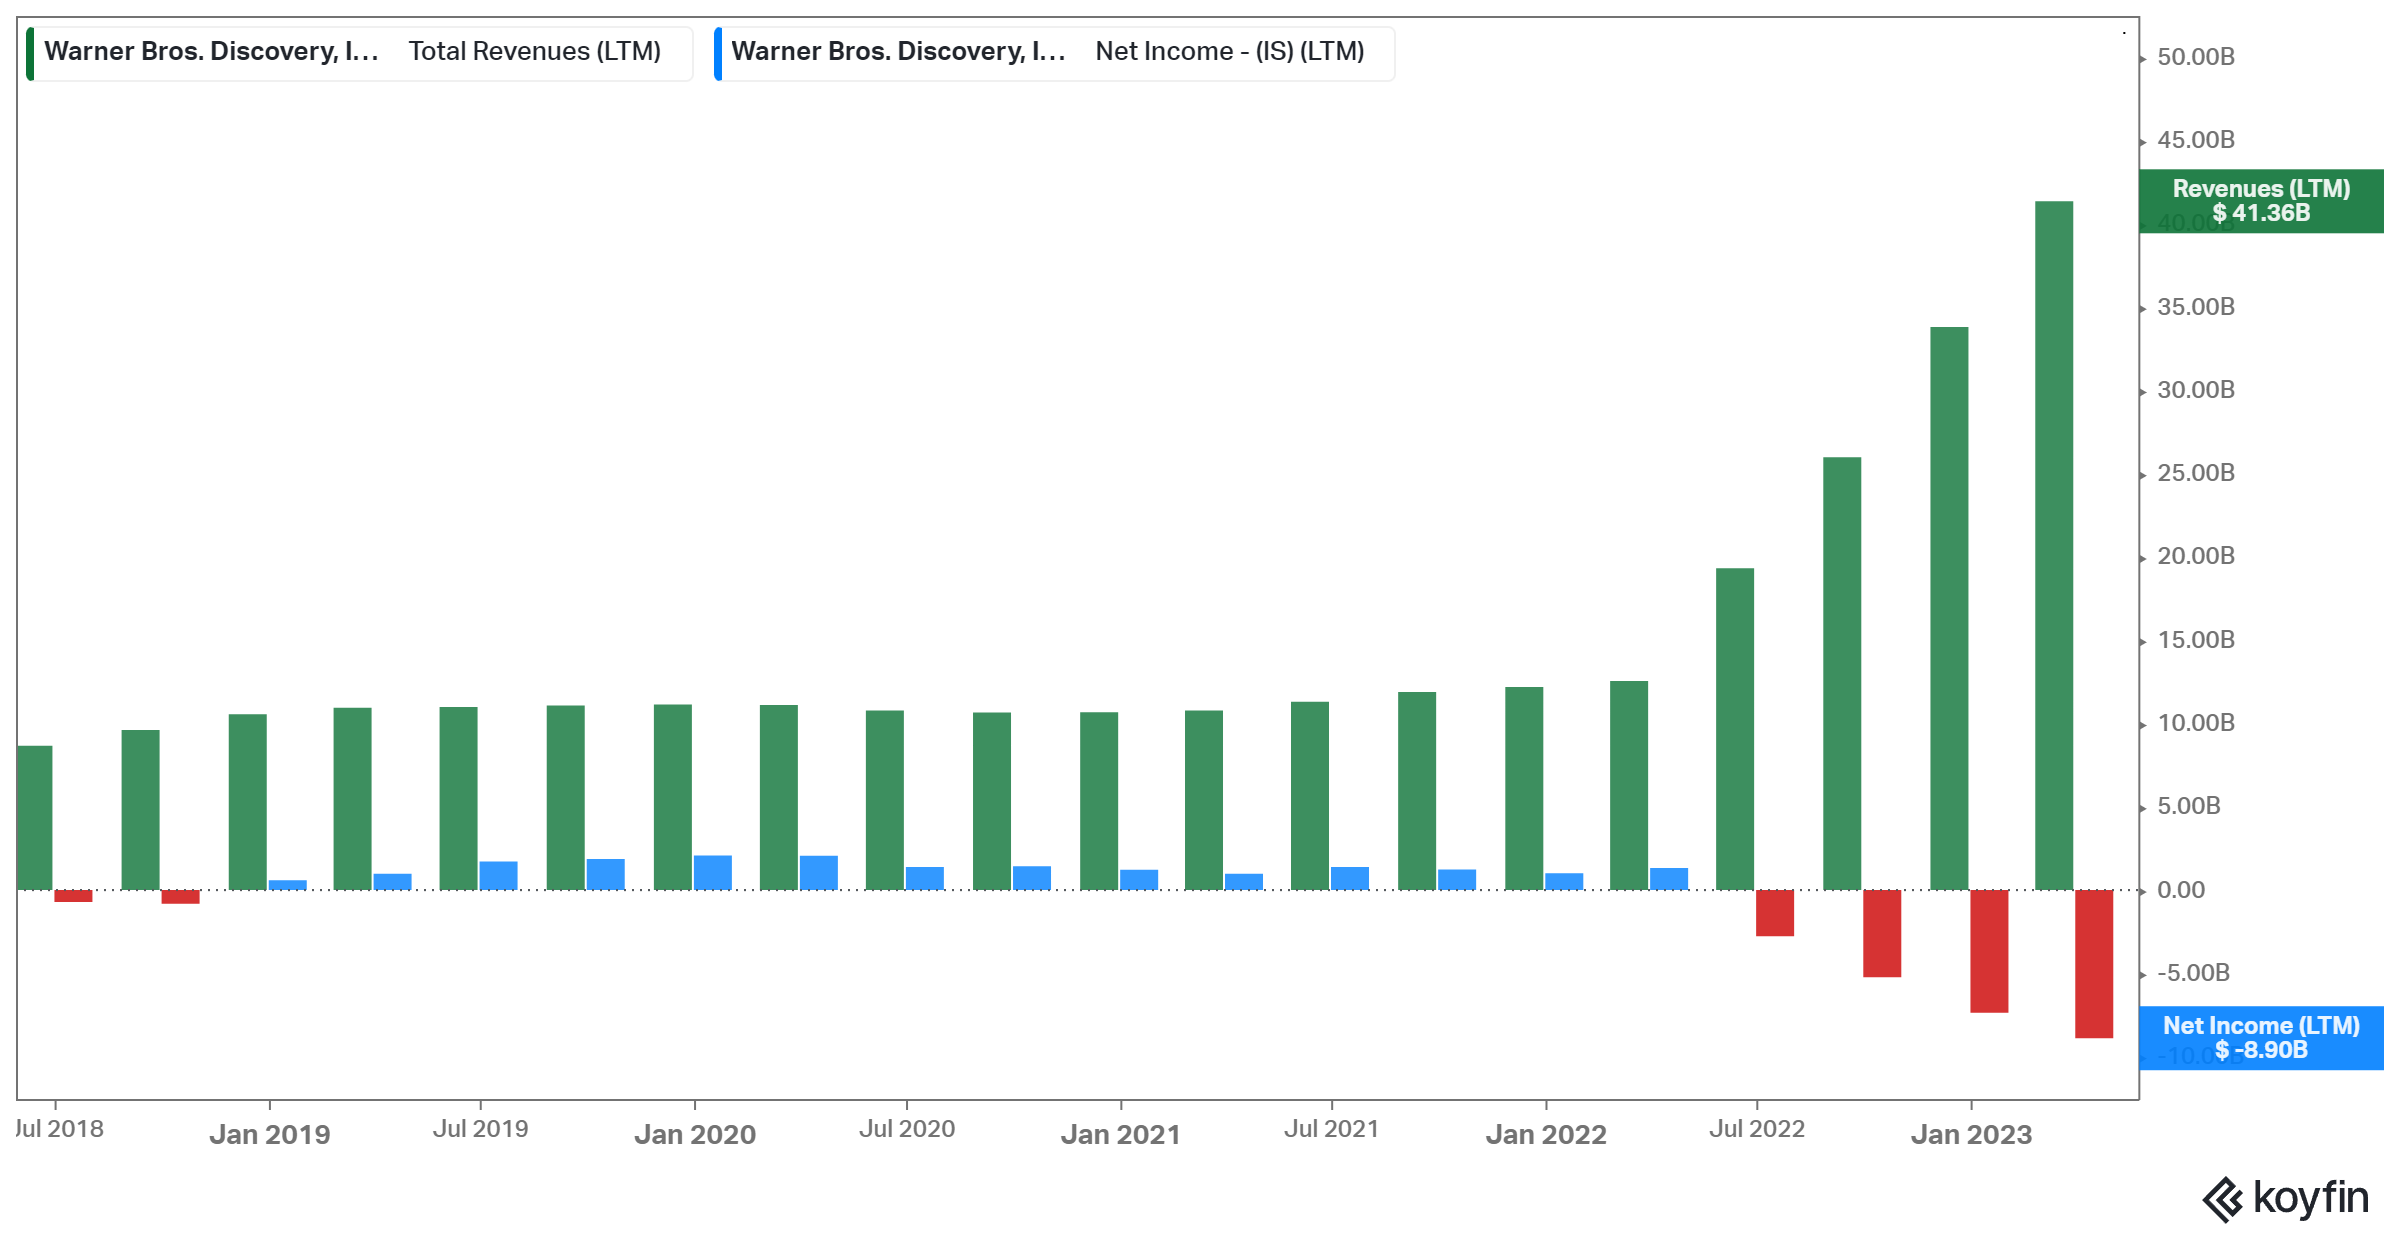Click the tallest green revenue bar

(2053, 545)
